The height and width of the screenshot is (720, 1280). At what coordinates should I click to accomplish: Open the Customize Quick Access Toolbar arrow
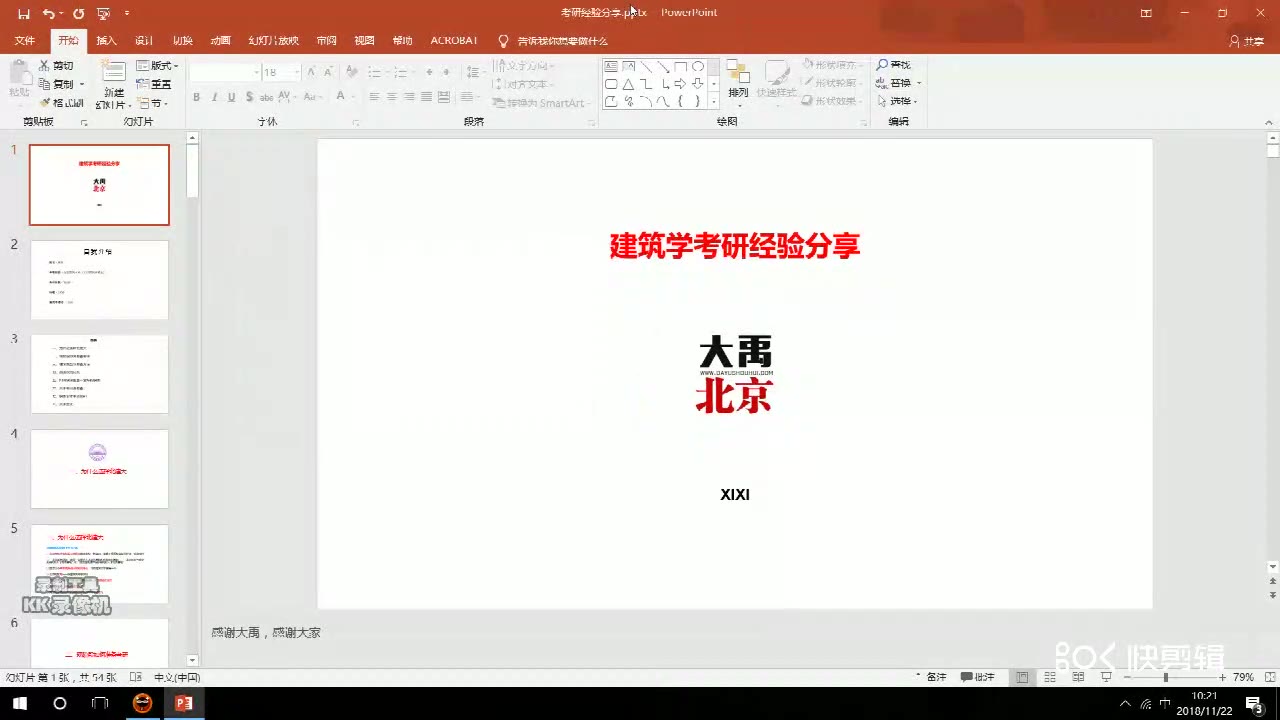[127, 13]
